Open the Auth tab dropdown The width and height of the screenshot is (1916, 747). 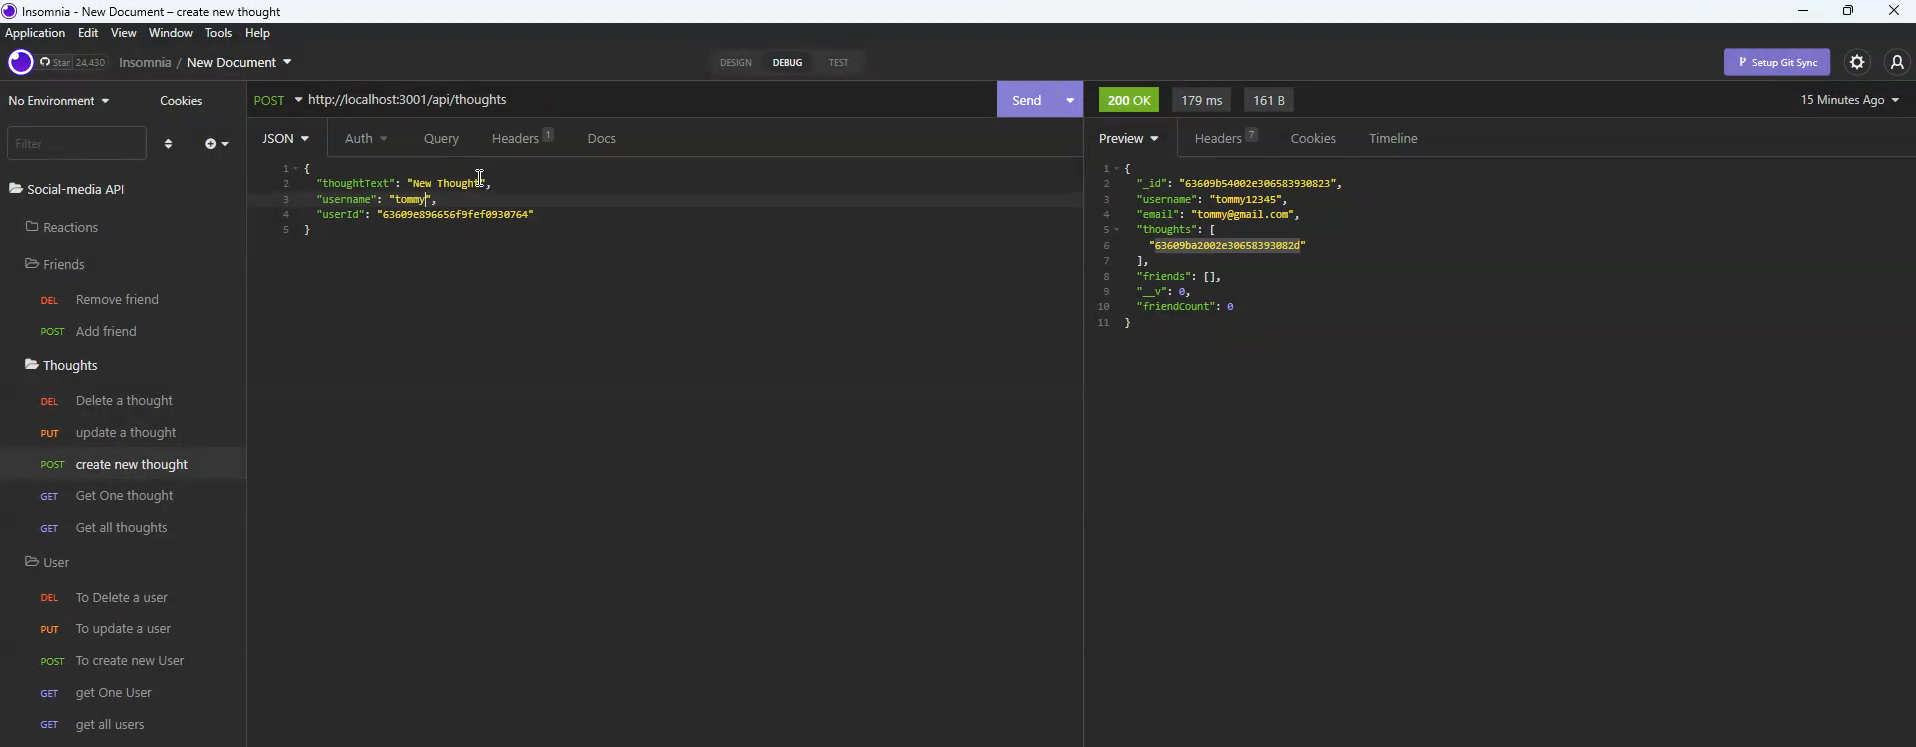tap(366, 138)
